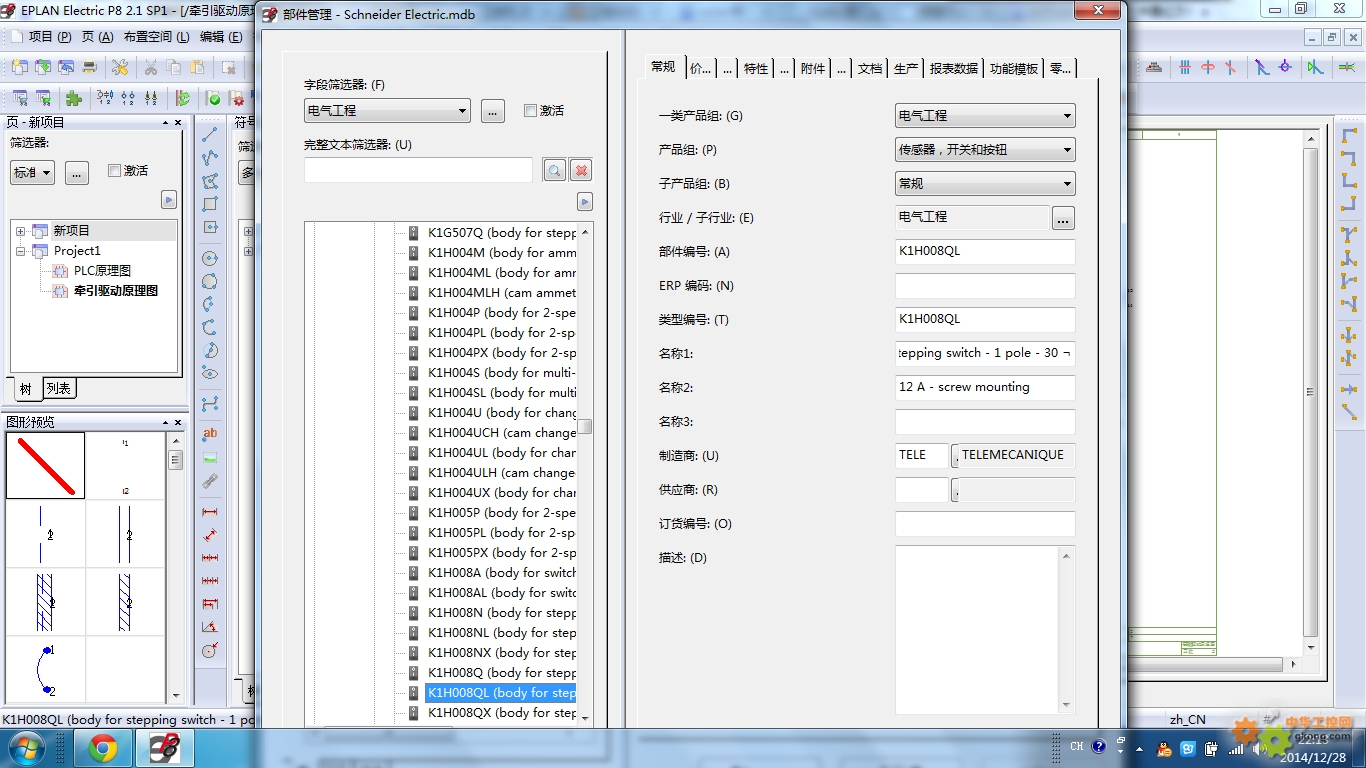Click the 订货编号 input field
This screenshot has width=1366, height=768.
[985, 524]
